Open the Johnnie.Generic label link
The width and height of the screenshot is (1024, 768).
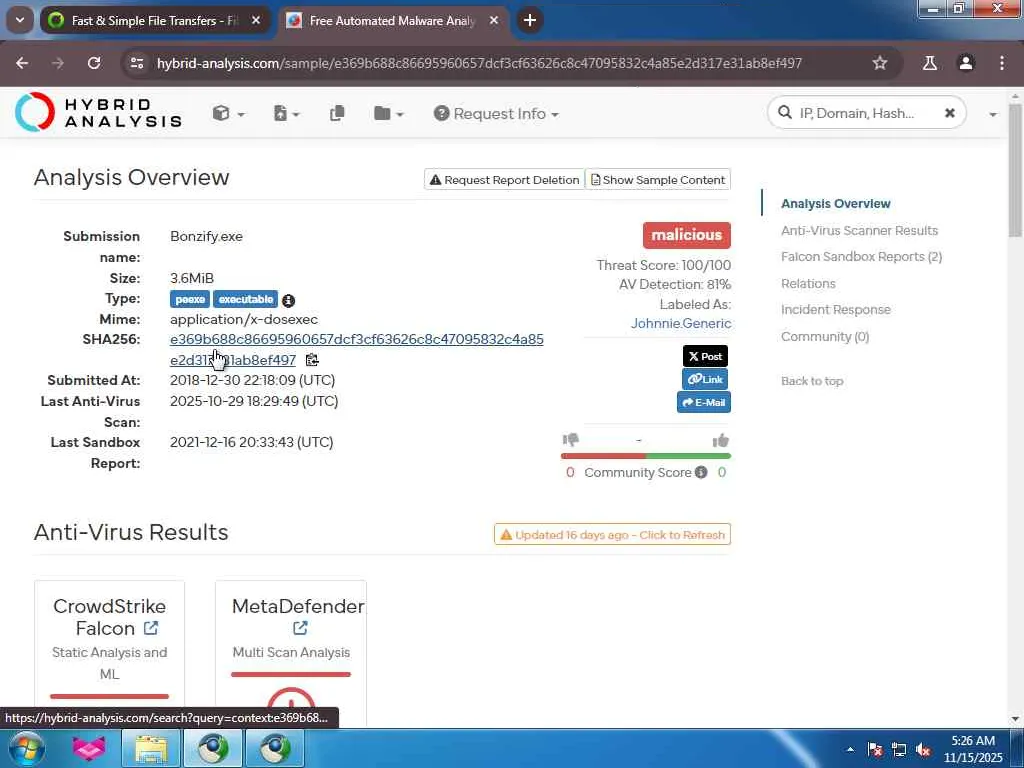(680, 323)
